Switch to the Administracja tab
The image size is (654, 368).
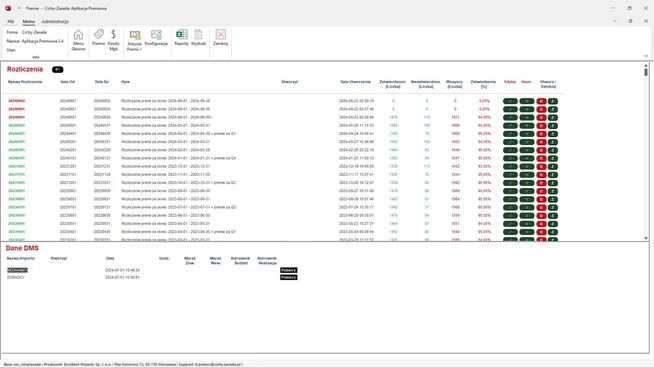(55, 21)
